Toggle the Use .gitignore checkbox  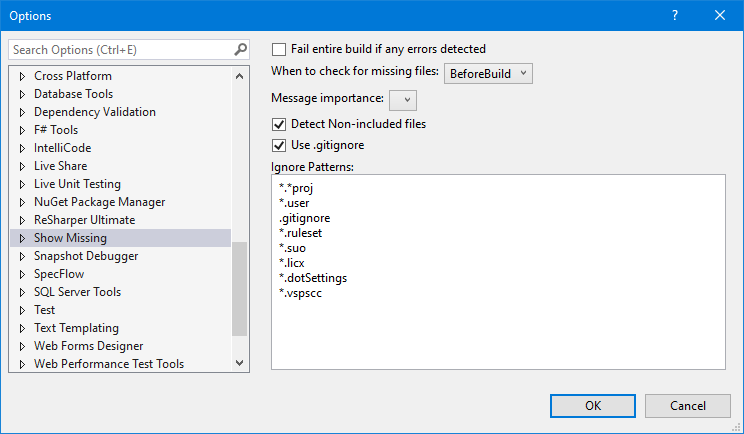click(279, 145)
